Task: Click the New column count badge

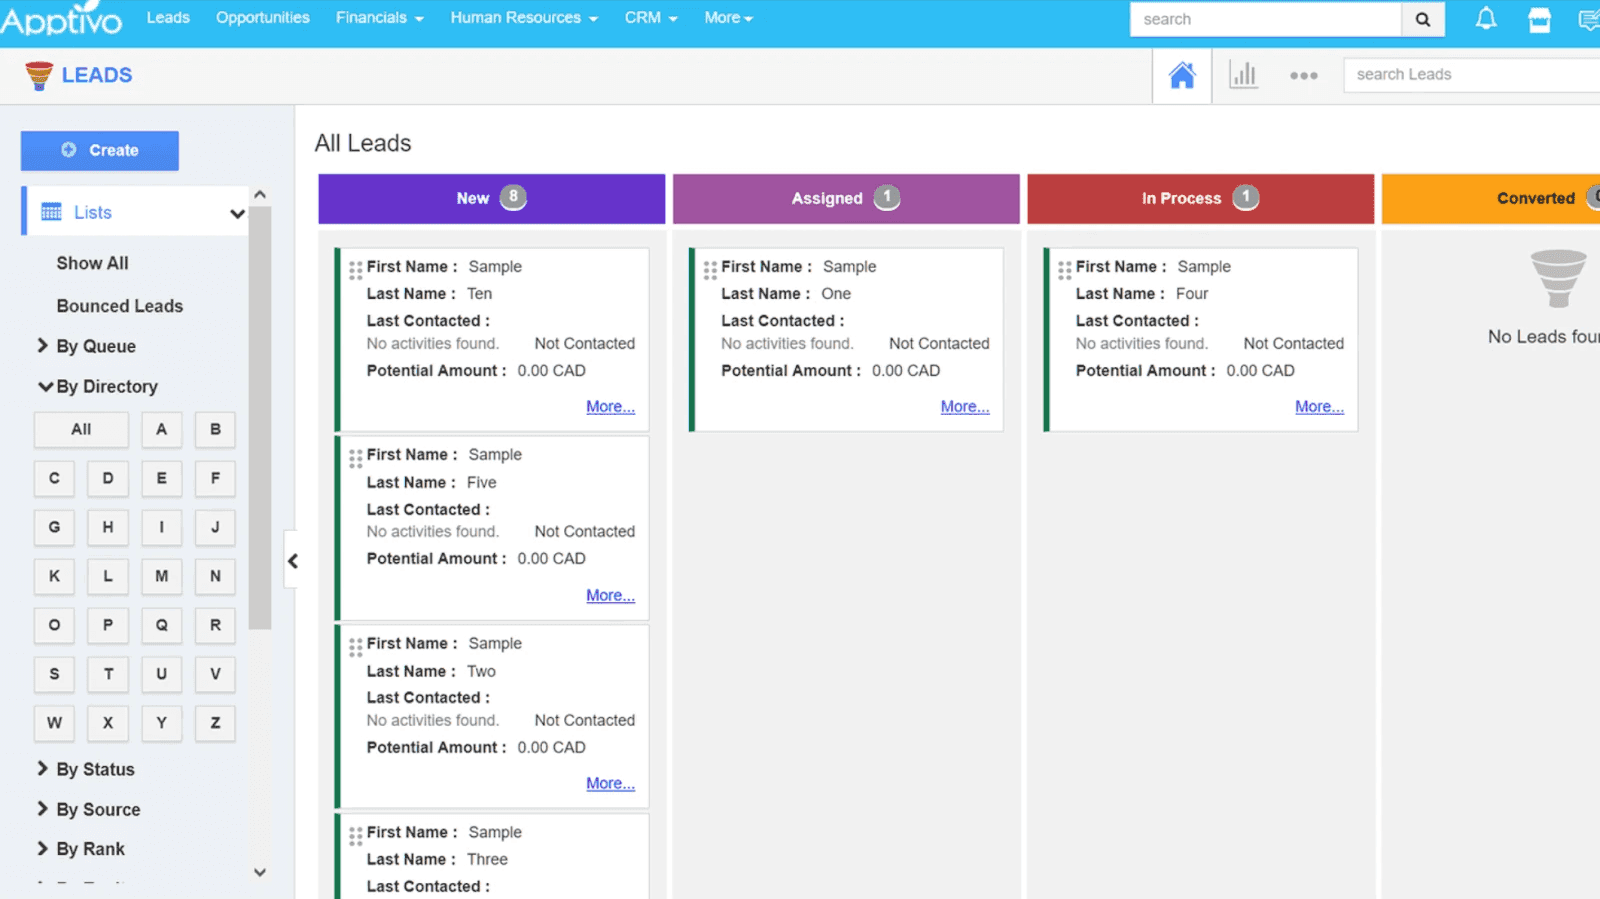Action: click(513, 197)
